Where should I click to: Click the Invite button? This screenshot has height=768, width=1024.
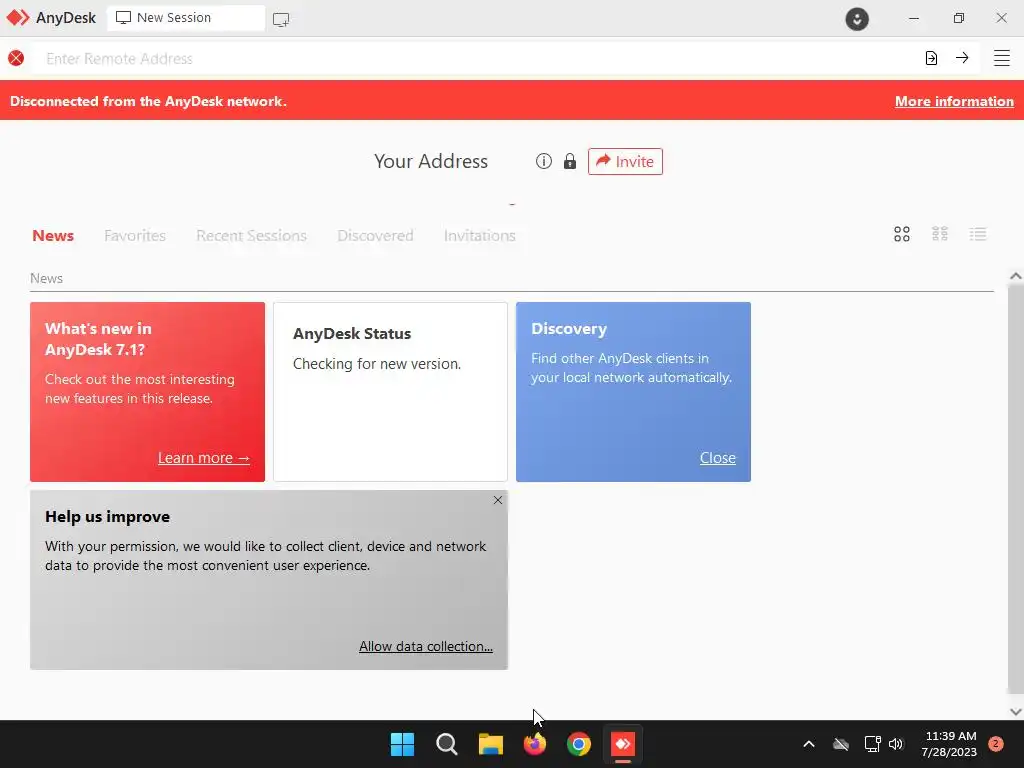tap(625, 161)
